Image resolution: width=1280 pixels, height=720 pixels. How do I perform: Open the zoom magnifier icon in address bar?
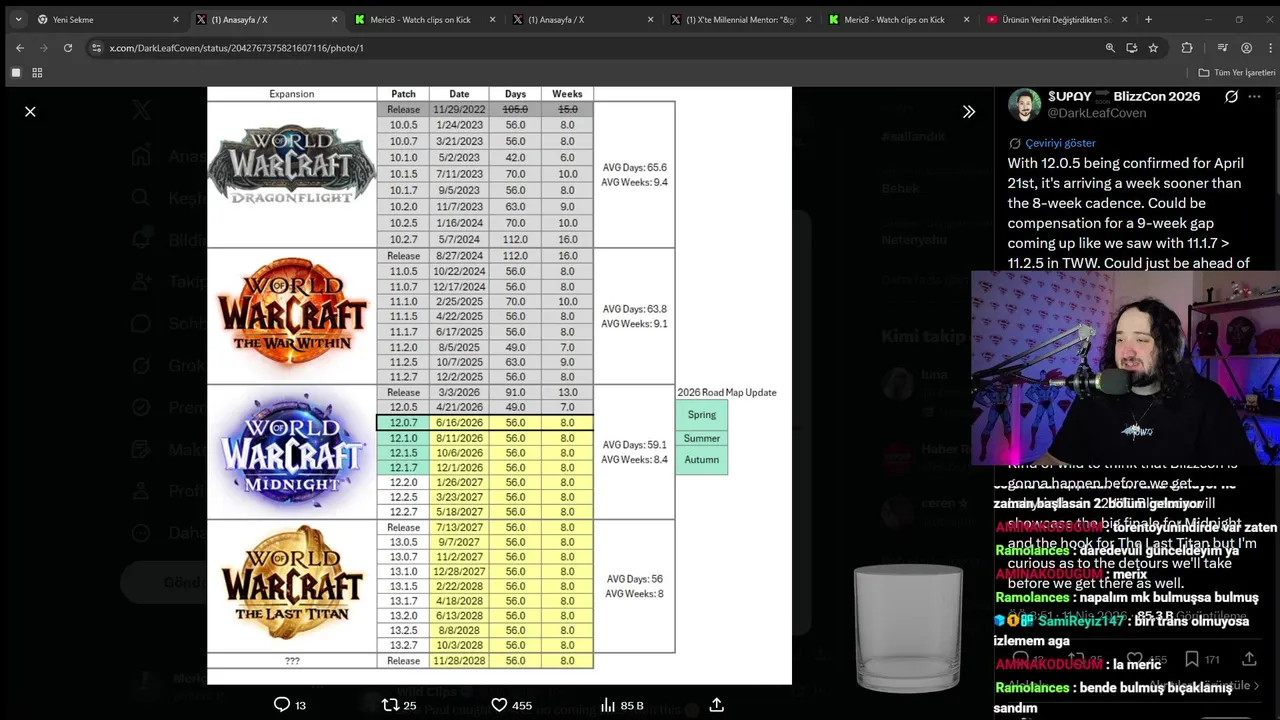(x=1110, y=48)
